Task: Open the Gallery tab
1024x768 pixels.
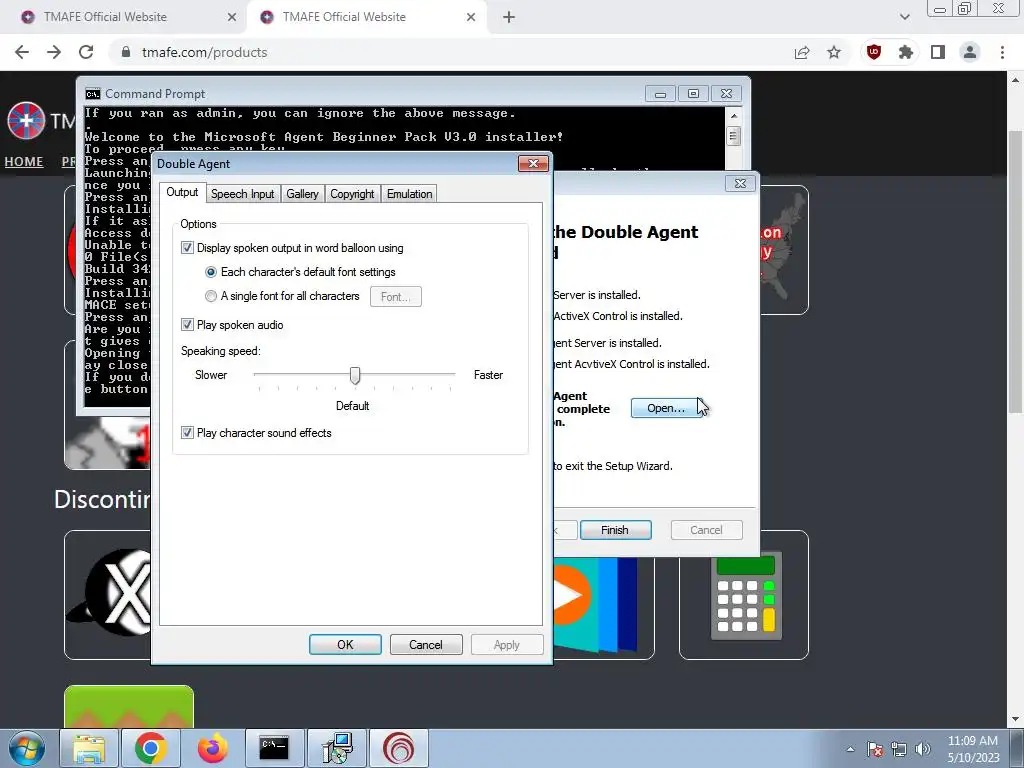Action: [302, 194]
